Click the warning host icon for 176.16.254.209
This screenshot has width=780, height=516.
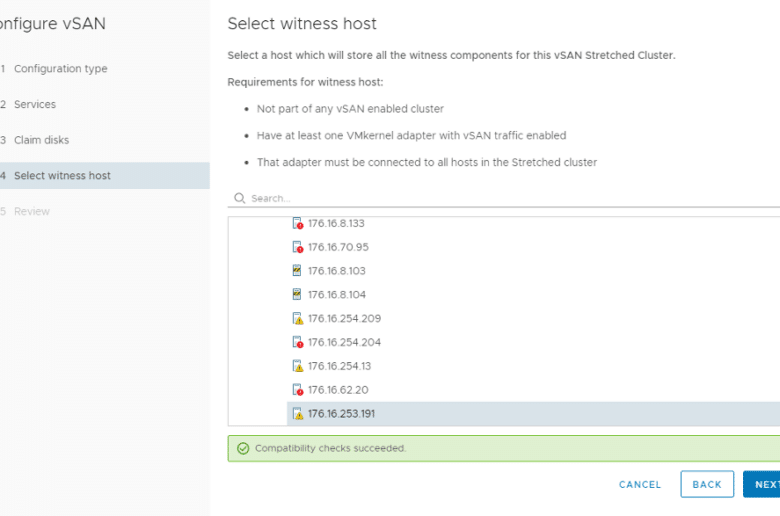[297, 318]
